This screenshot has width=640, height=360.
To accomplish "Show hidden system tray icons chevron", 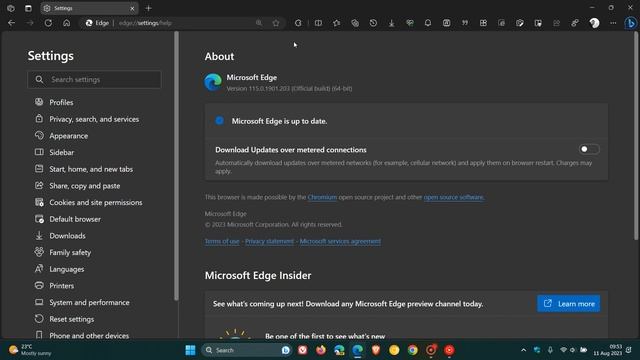I will (x=523, y=350).
